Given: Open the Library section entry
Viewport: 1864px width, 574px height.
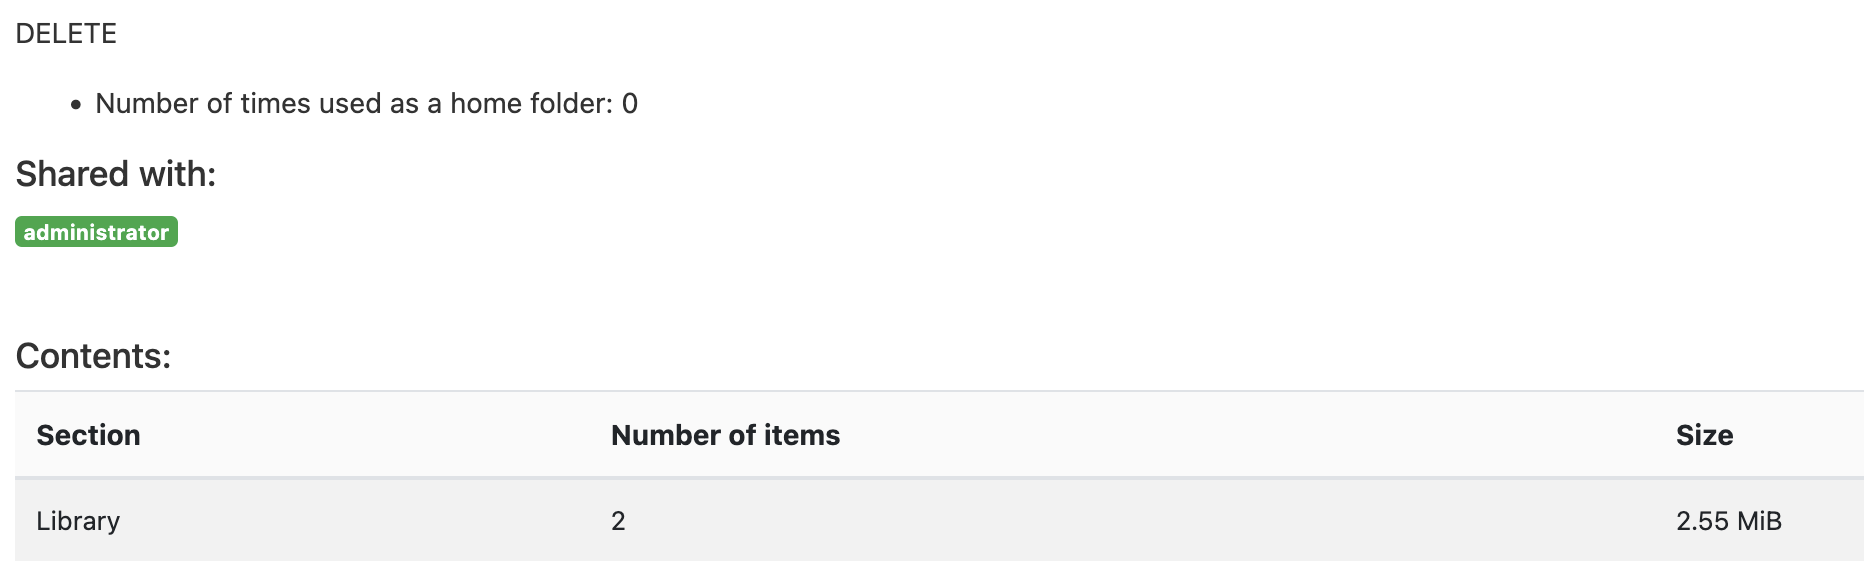Looking at the screenshot, I should tap(78, 521).
